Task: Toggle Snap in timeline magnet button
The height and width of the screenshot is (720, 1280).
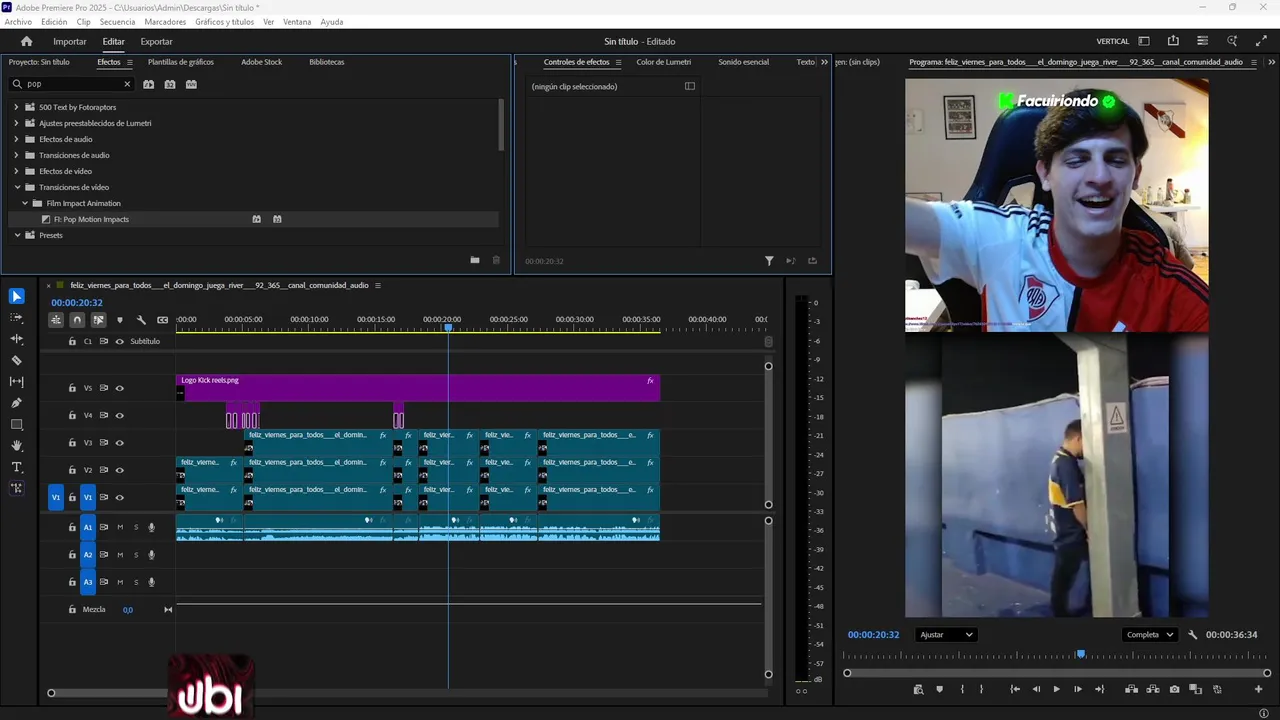Action: click(77, 320)
